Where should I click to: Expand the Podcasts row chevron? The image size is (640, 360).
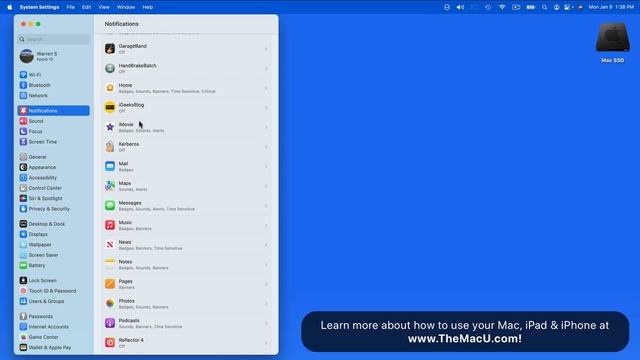tap(266, 323)
